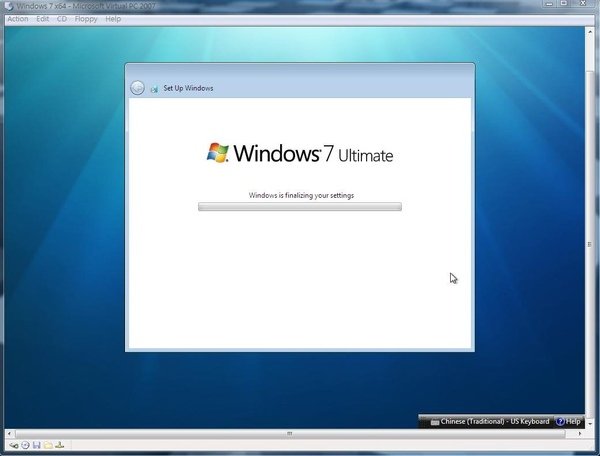This screenshot has width=600, height=456.
Task: Click scroll down arrow
Action: [x=589, y=423]
